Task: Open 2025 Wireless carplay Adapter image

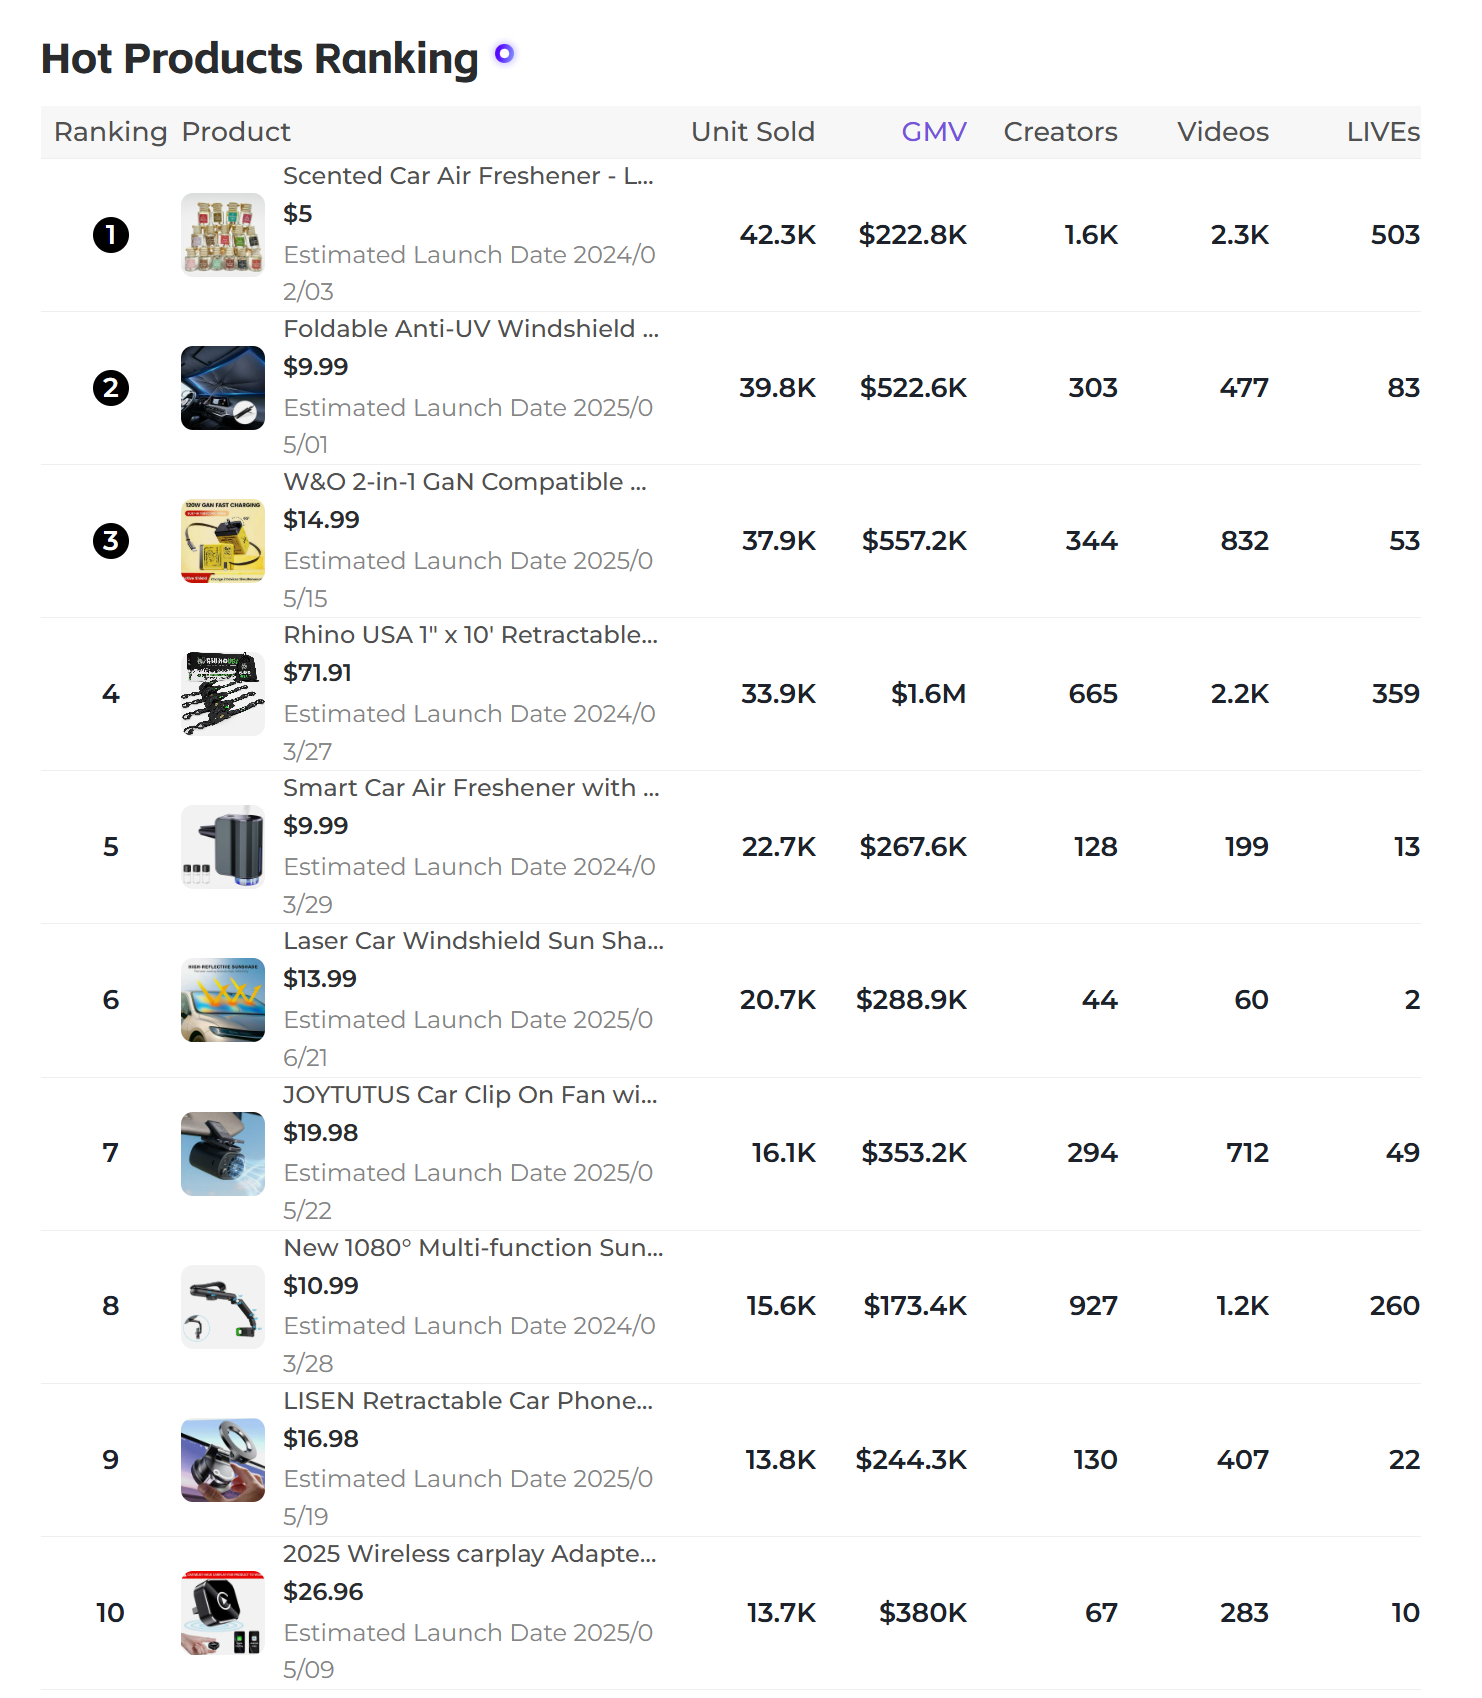Action: coord(223,1612)
